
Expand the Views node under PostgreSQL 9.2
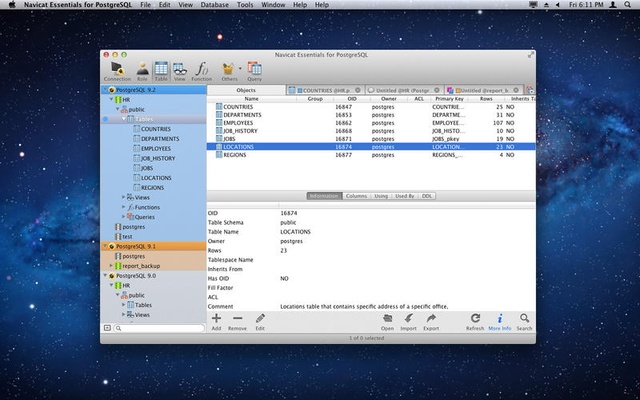click(x=124, y=197)
